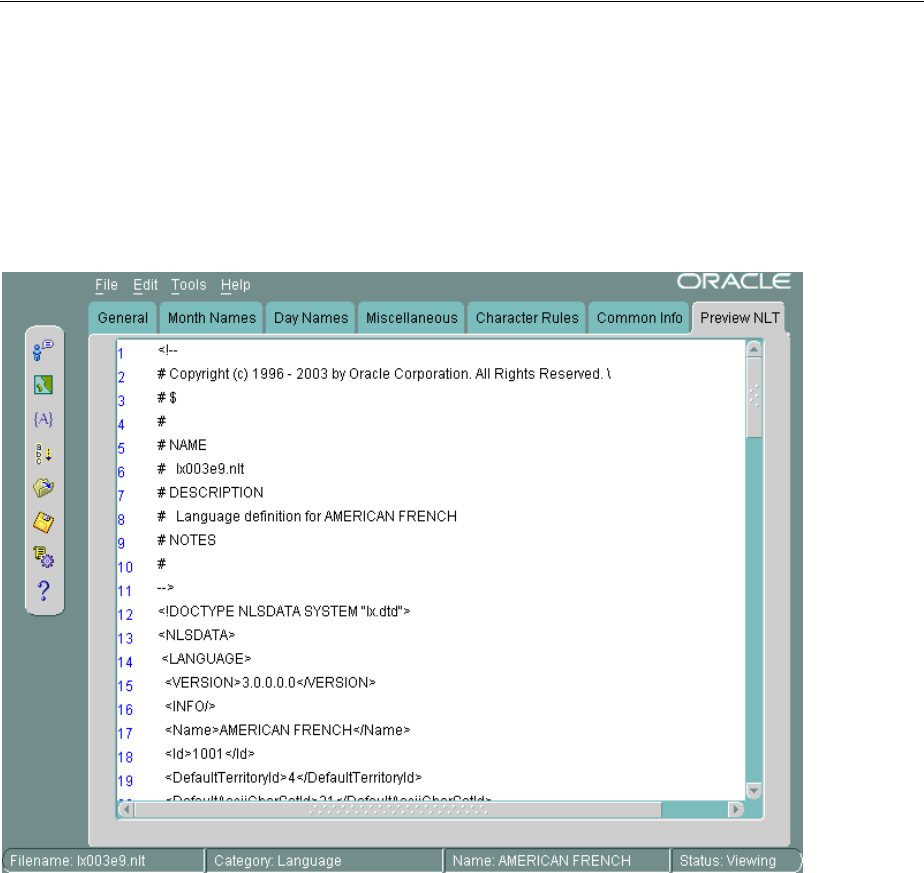Open the File menu

point(107,285)
